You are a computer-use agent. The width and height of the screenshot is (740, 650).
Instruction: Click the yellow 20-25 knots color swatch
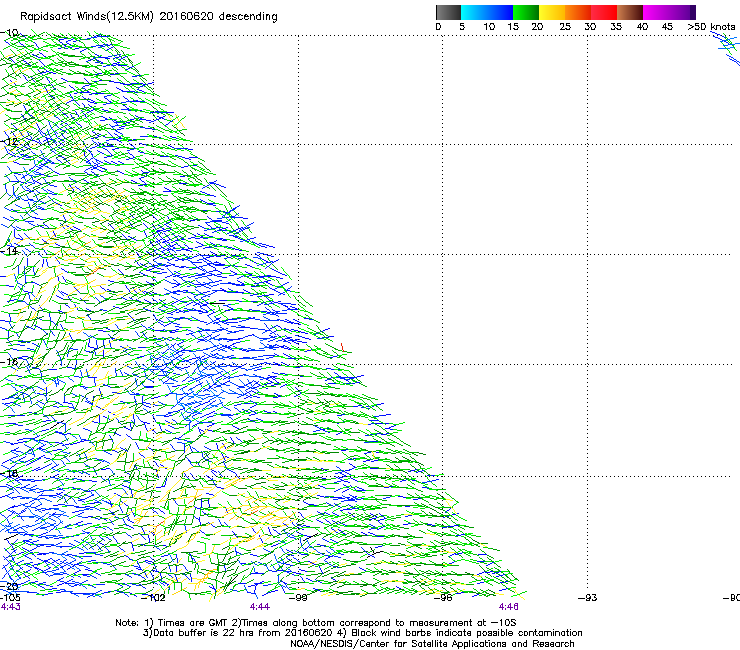point(552,12)
